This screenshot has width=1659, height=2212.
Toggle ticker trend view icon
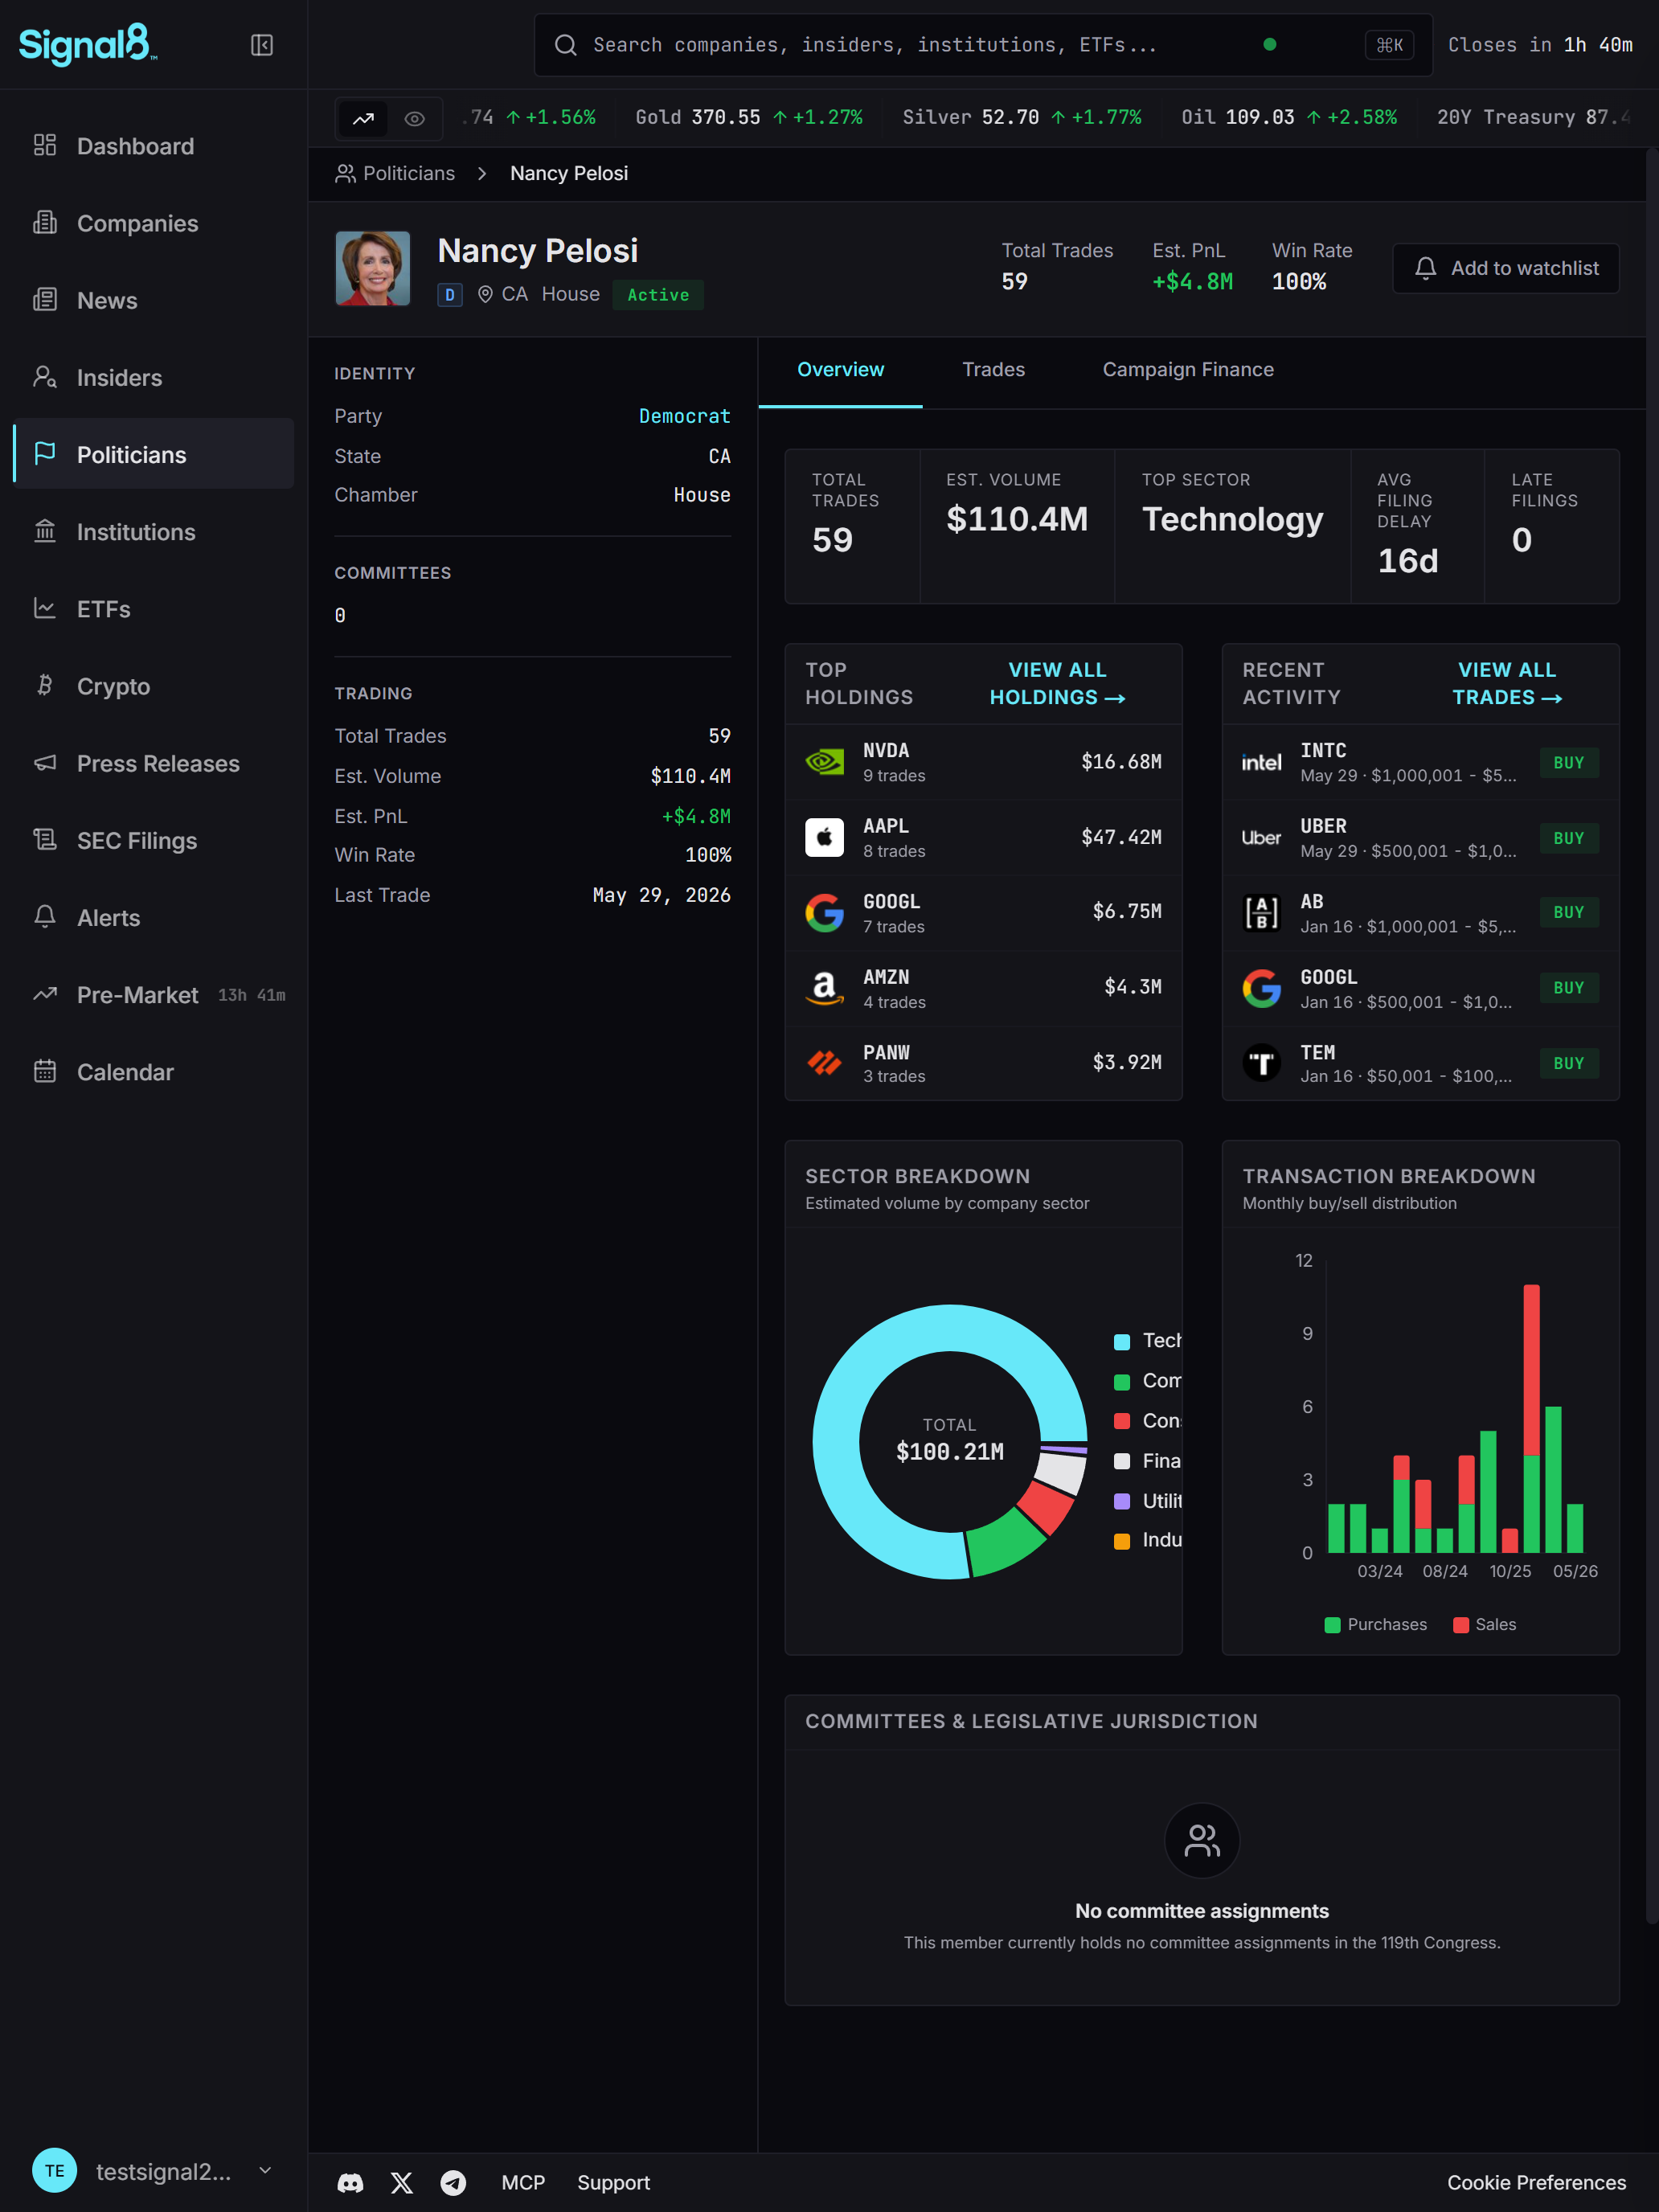363,119
